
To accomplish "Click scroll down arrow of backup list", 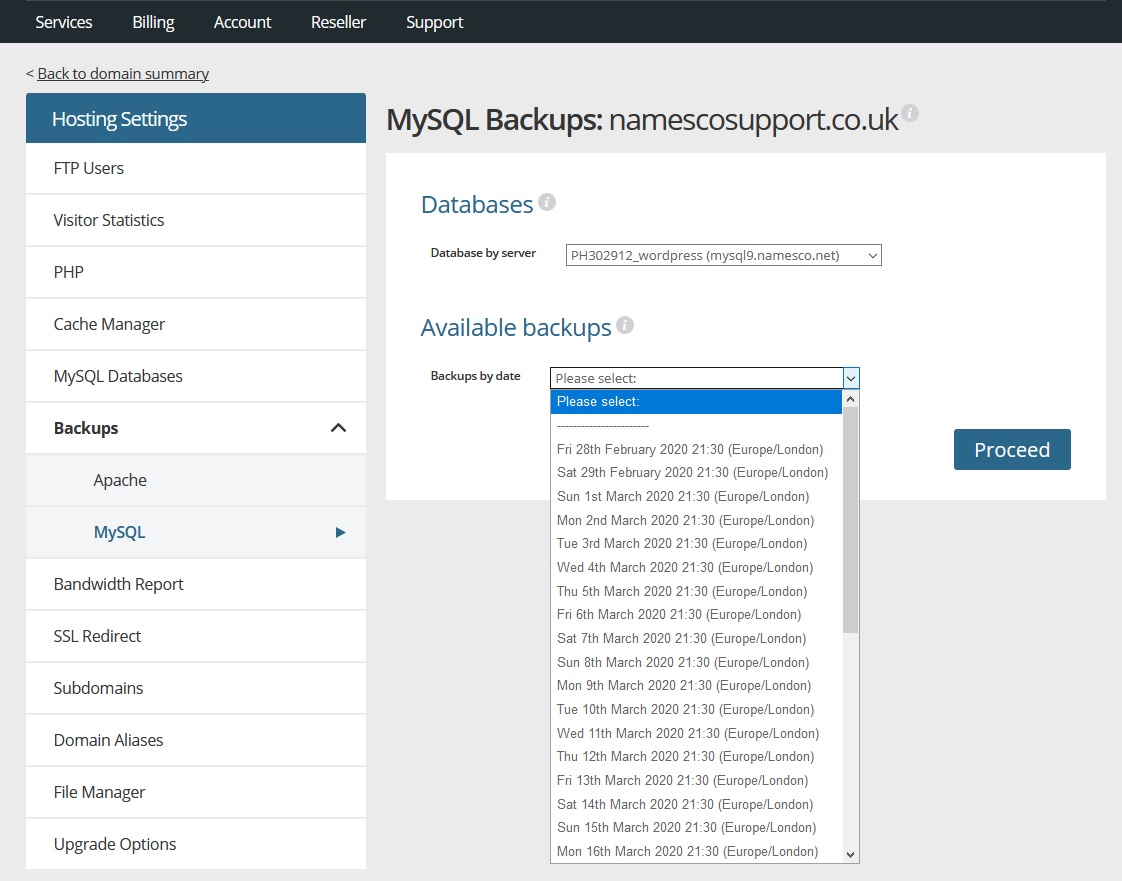I will pos(850,854).
